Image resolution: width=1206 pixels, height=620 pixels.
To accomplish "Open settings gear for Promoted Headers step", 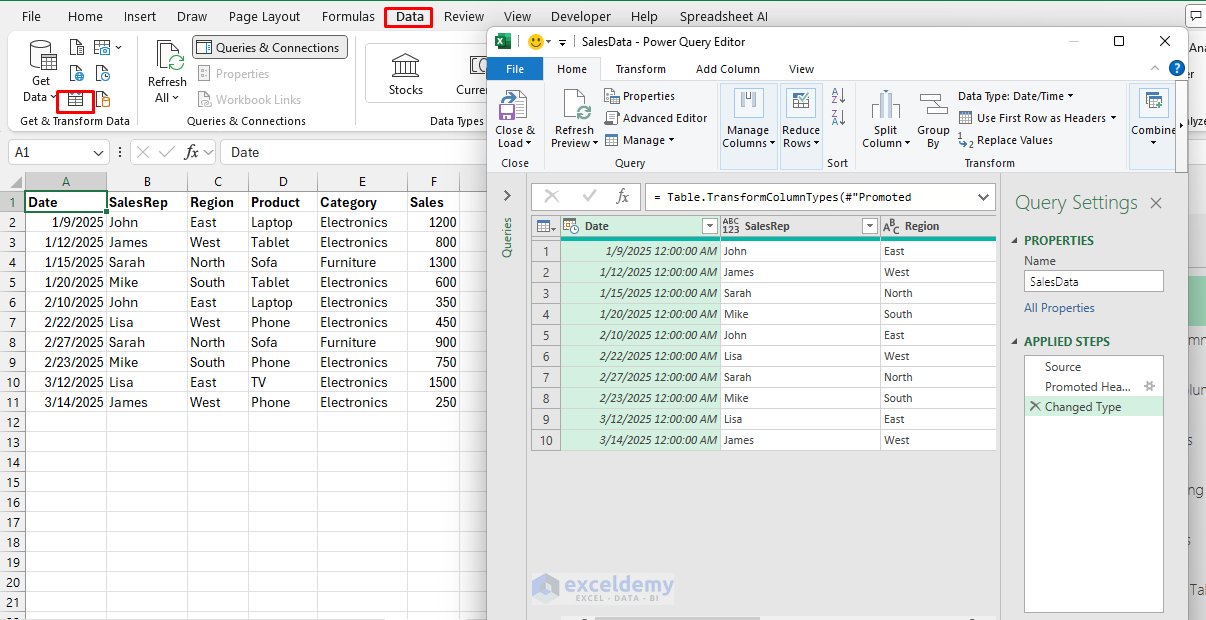I will [1149, 386].
